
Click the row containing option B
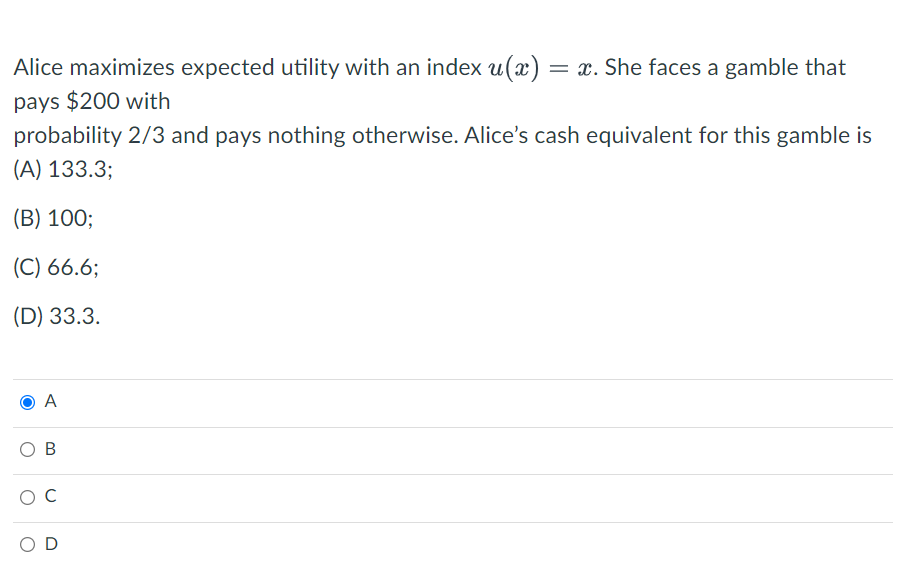pyautogui.click(x=456, y=449)
